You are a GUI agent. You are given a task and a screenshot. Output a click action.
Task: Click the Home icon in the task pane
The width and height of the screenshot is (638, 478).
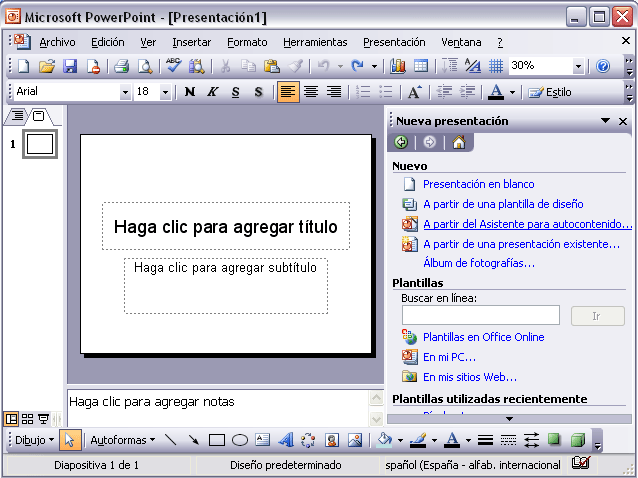coord(458,142)
